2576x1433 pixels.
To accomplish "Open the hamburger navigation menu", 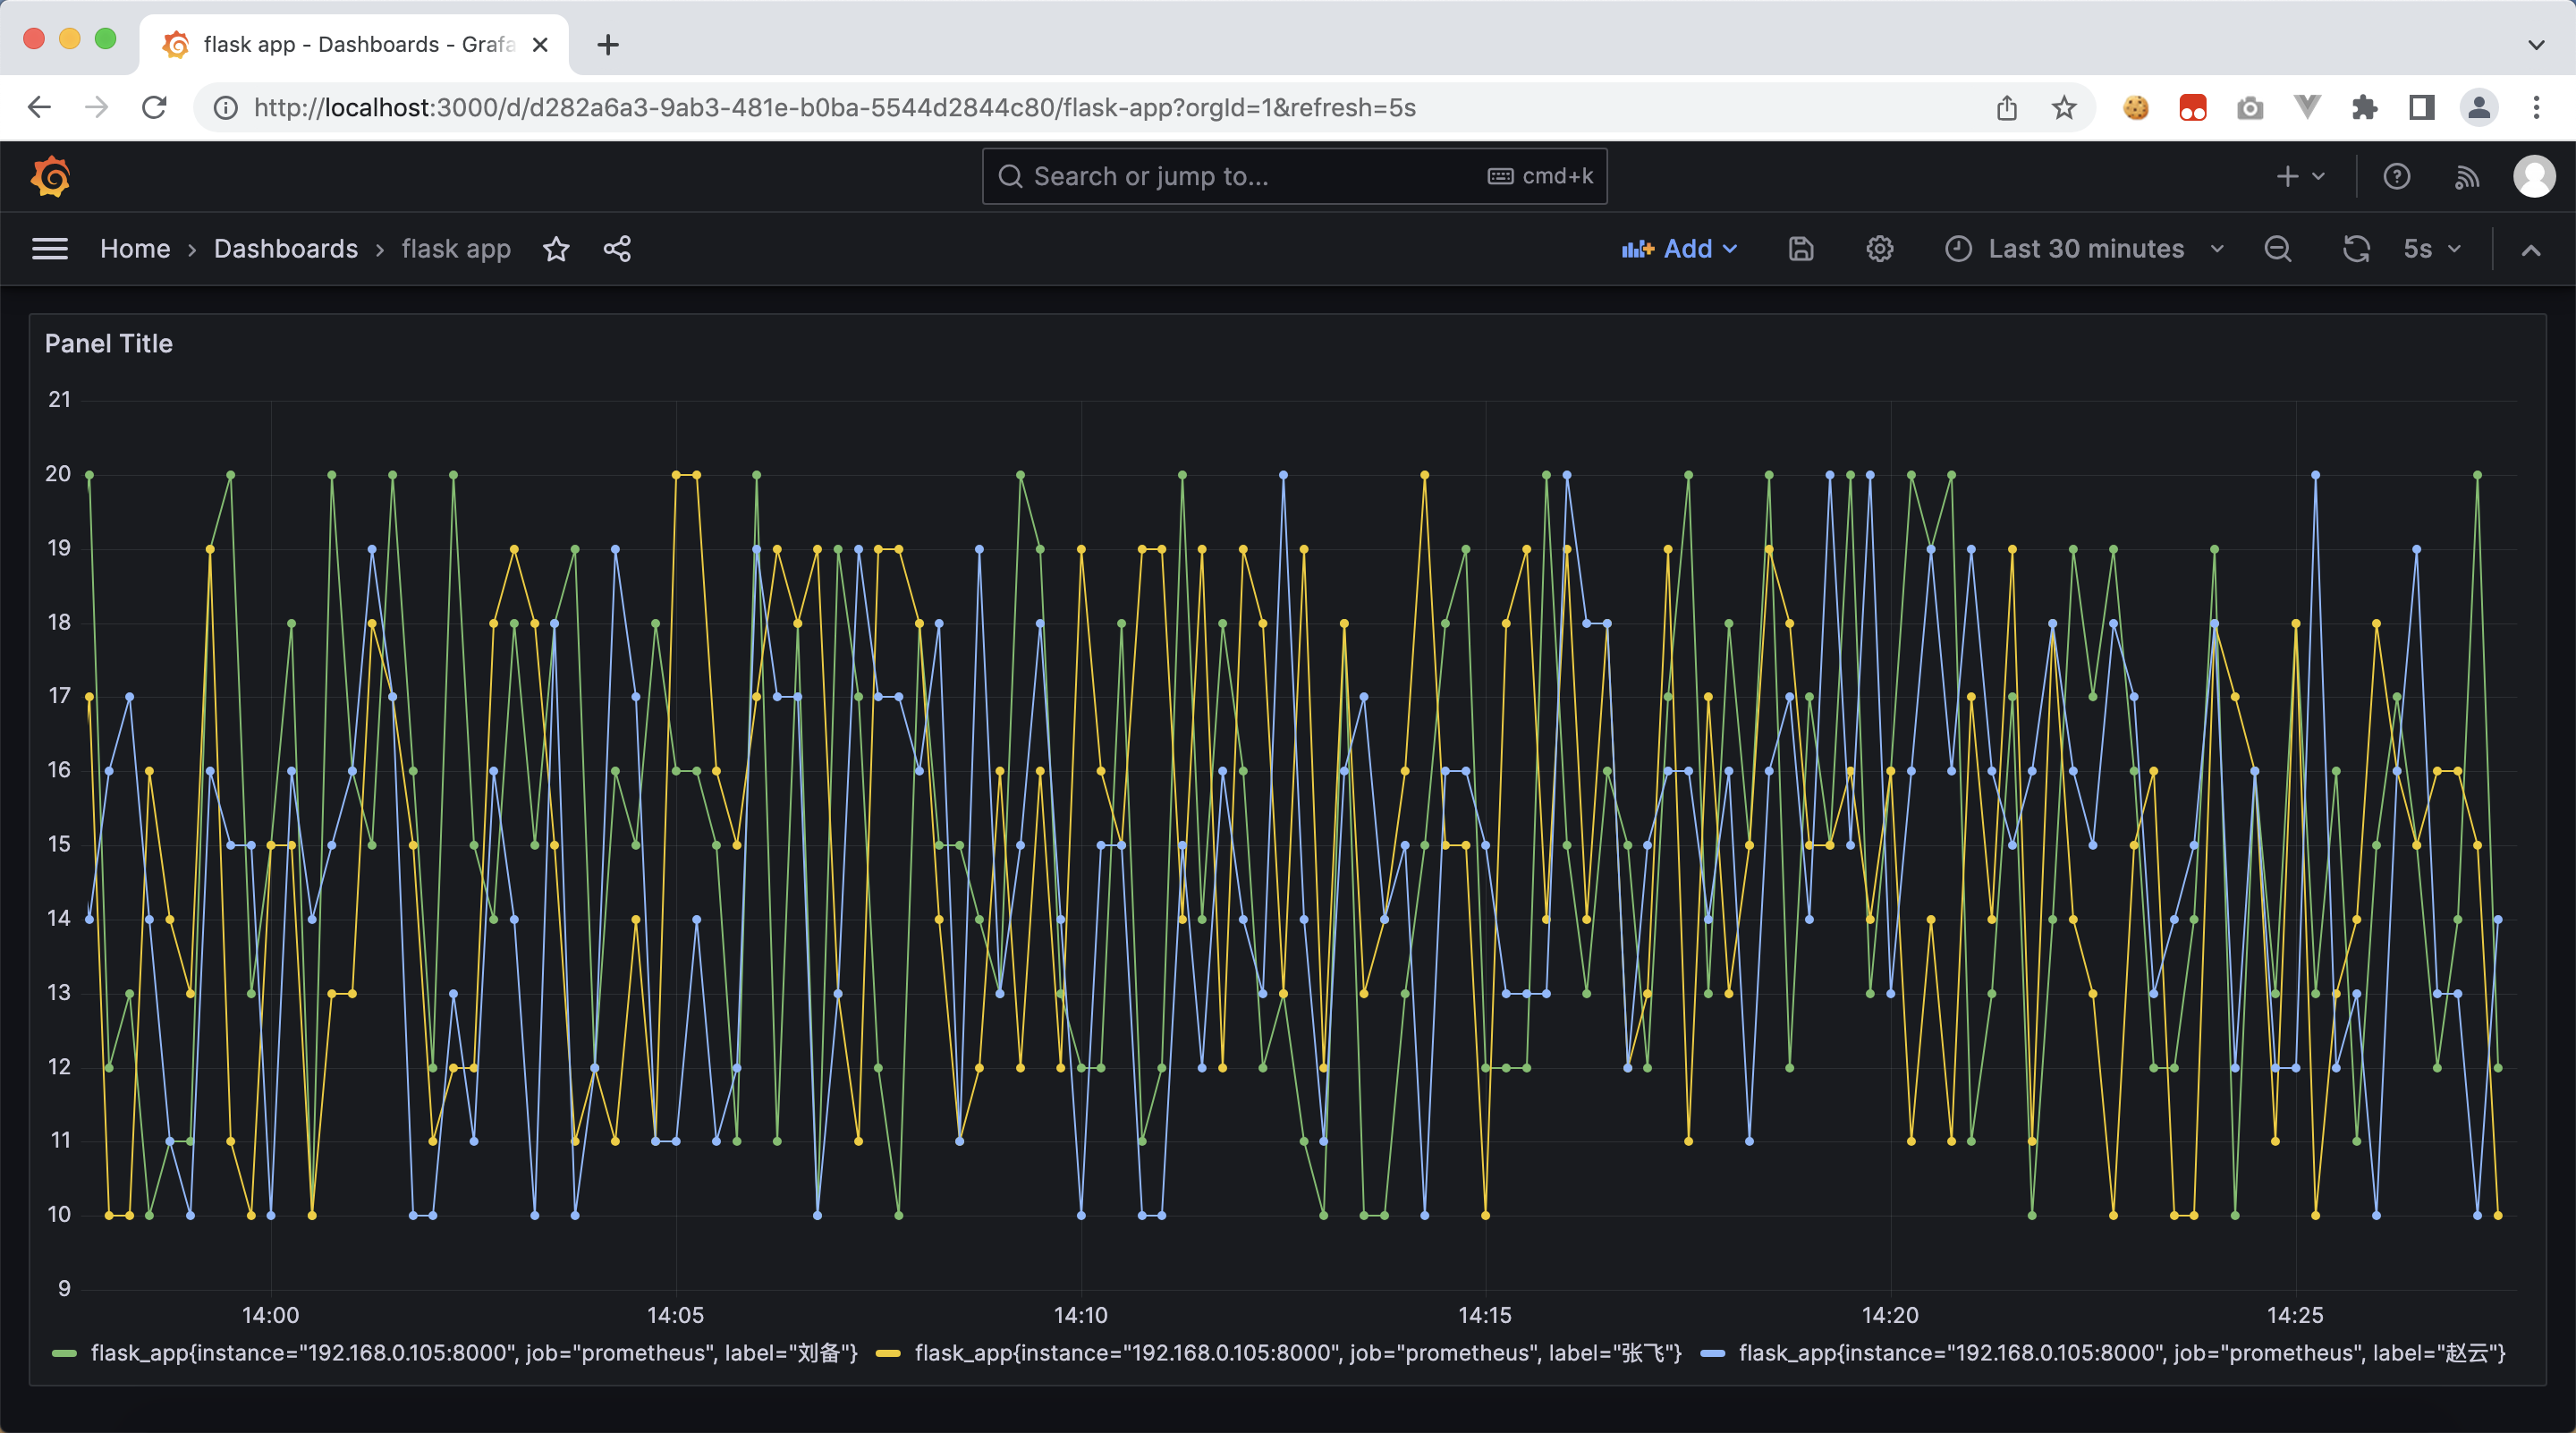I will tap(50, 249).
